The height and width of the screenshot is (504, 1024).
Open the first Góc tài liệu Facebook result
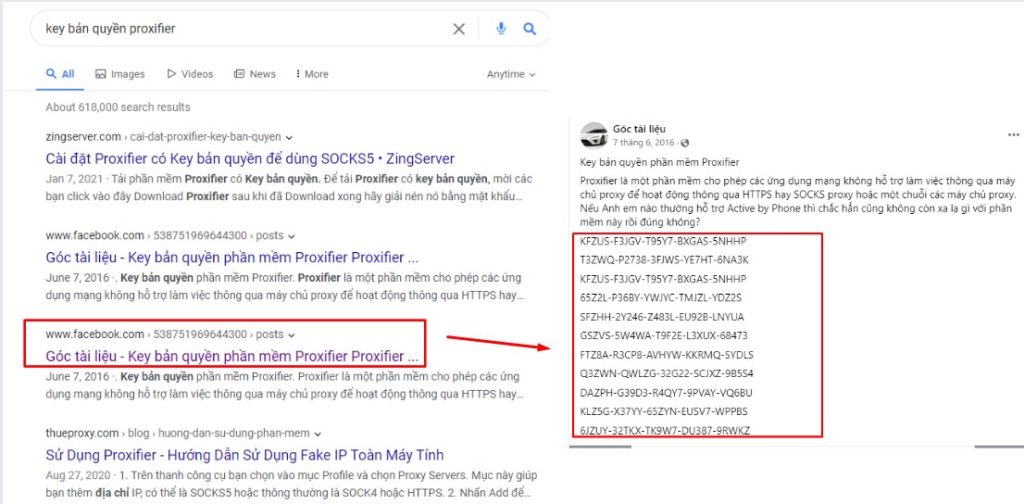pos(232,257)
